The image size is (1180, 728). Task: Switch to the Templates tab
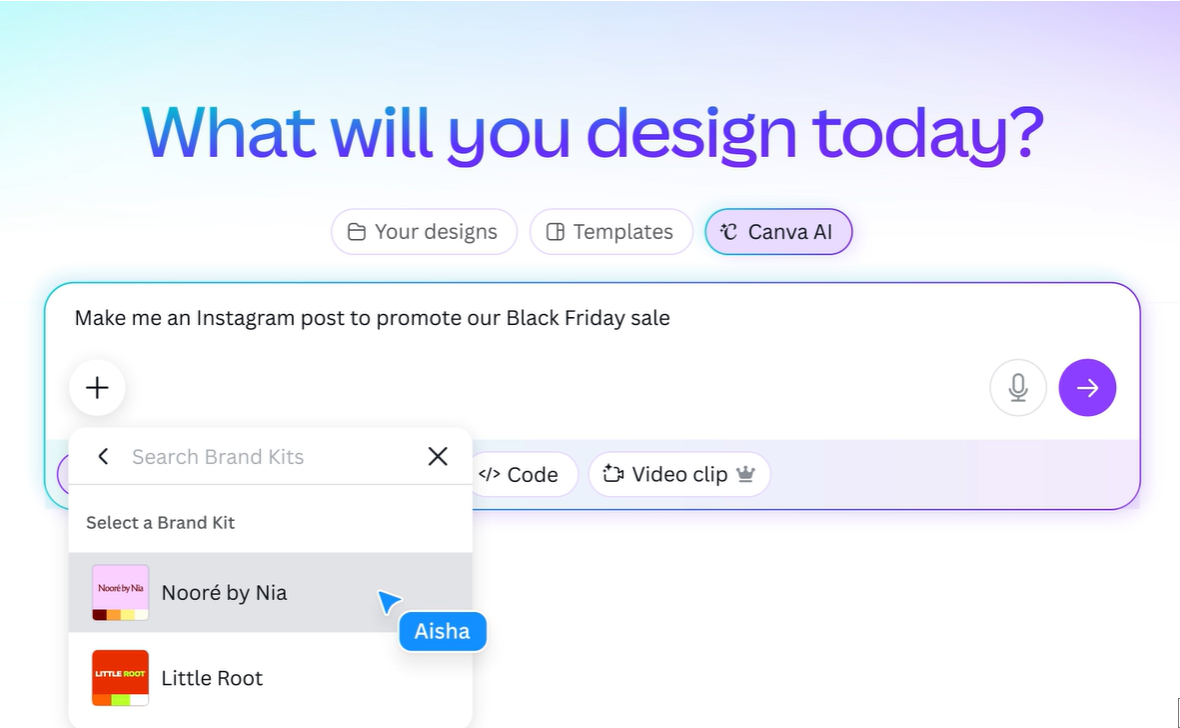611,231
